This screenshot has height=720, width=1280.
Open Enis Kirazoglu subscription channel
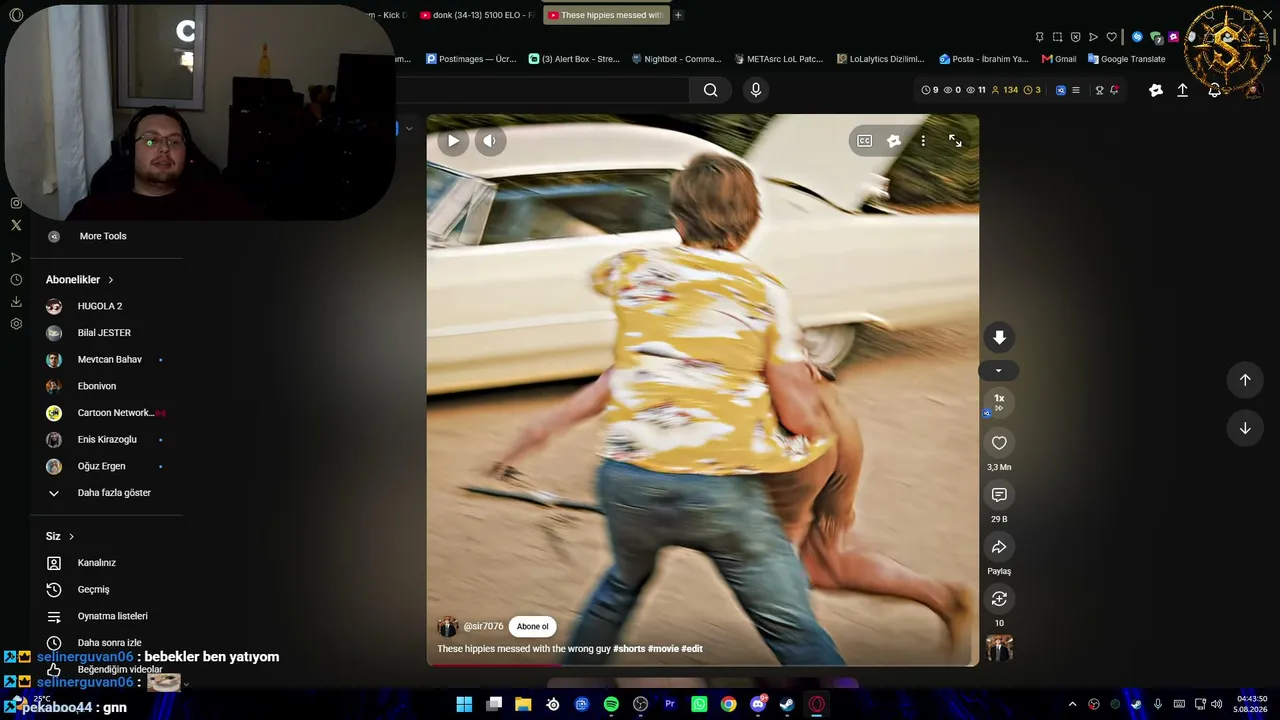(106, 440)
